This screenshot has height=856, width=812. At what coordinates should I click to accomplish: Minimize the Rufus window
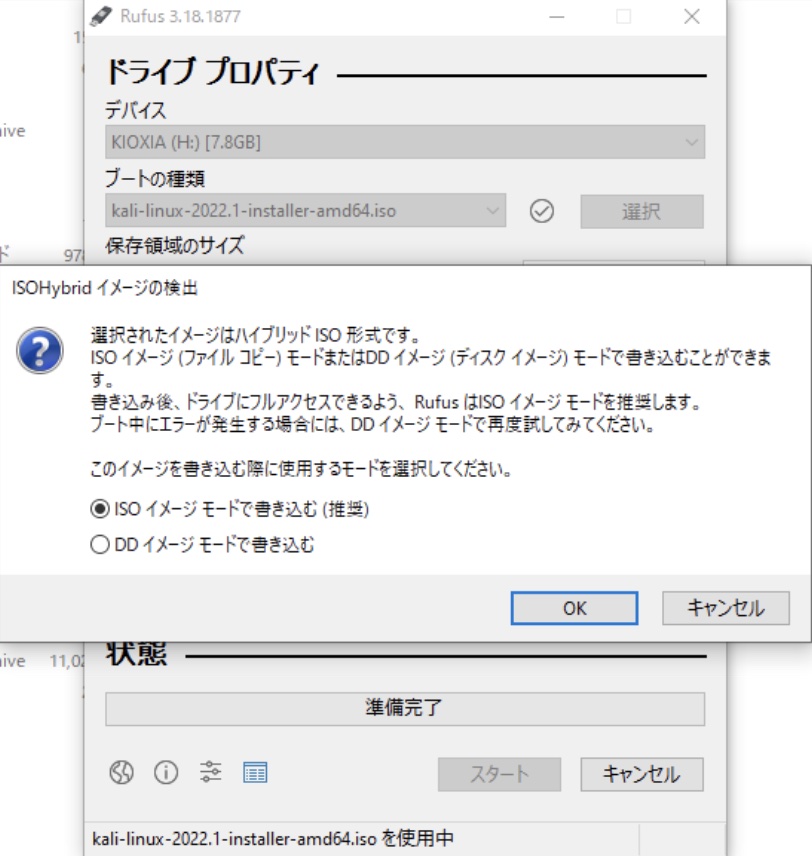pos(556,16)
